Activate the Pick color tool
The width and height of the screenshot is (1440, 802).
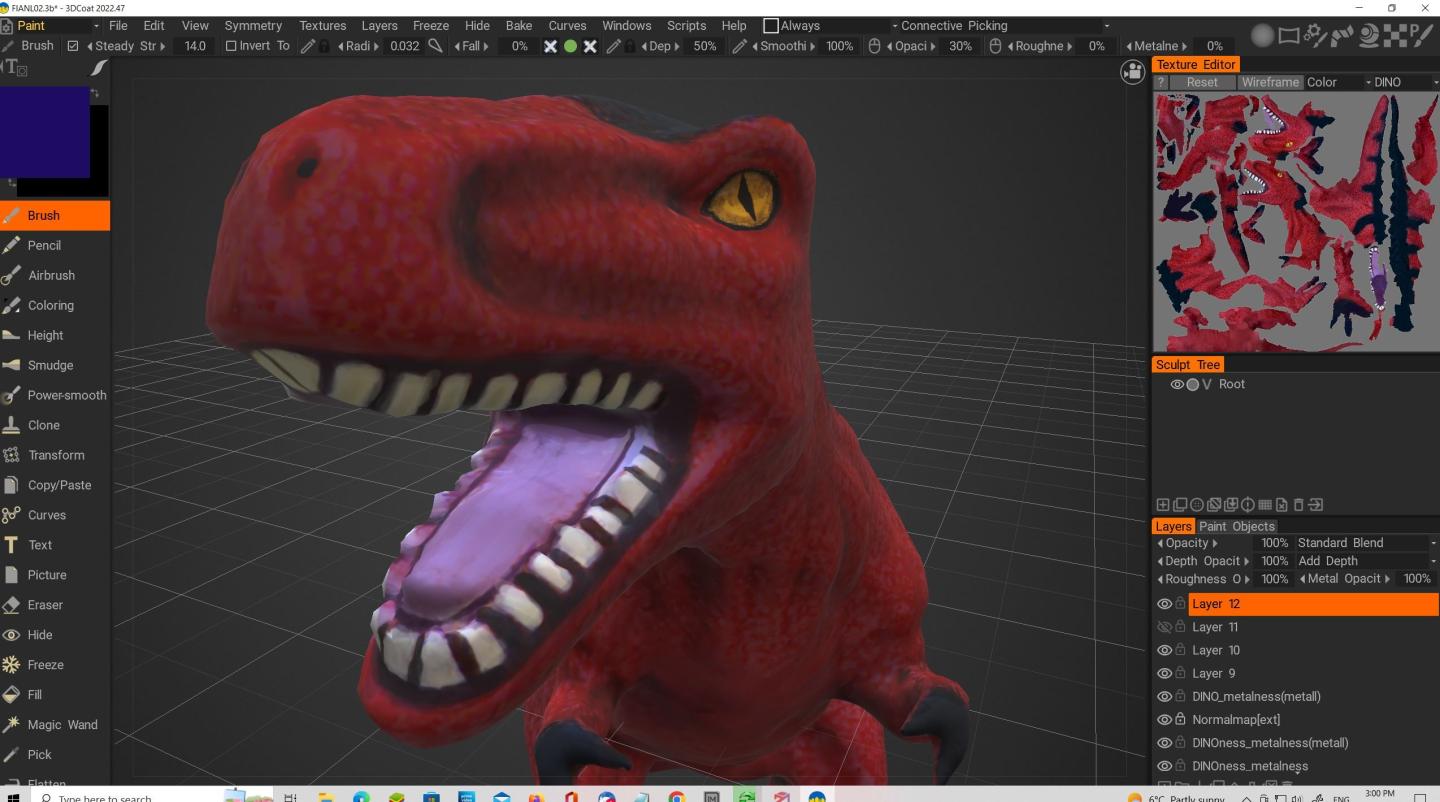point(55,755)
